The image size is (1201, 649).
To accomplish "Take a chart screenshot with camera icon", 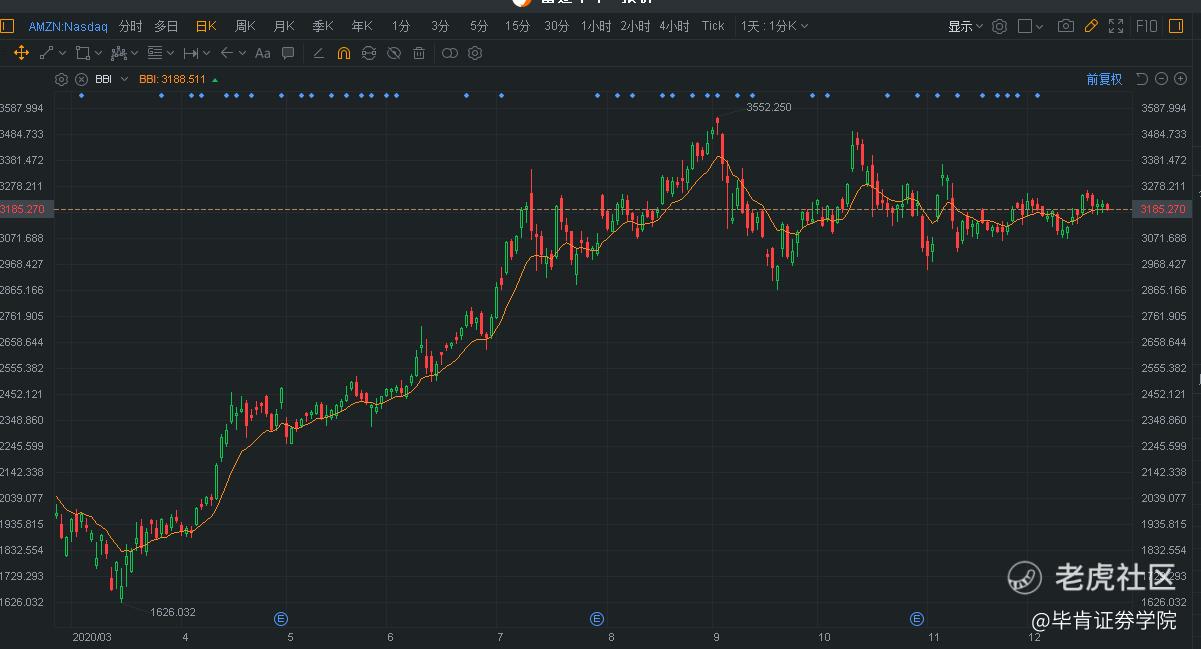I will (x=1066, y=26).
